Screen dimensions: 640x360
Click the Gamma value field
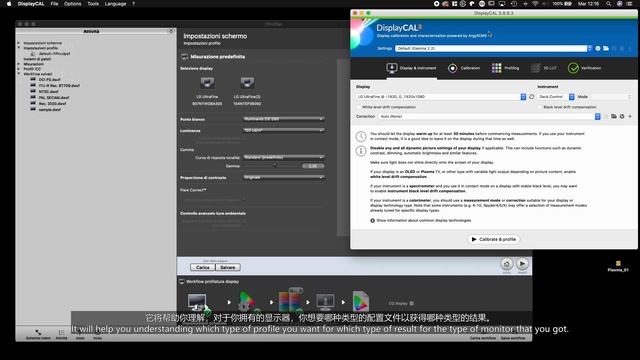313,166
